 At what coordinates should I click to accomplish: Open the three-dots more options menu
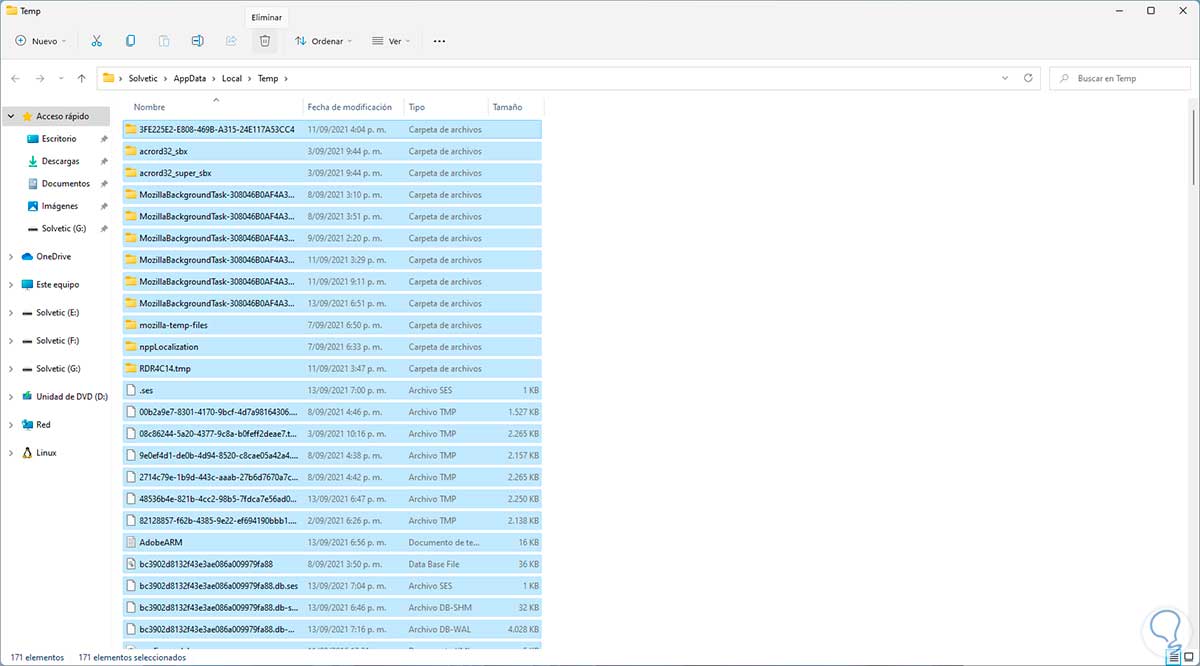tap(439, 41)
